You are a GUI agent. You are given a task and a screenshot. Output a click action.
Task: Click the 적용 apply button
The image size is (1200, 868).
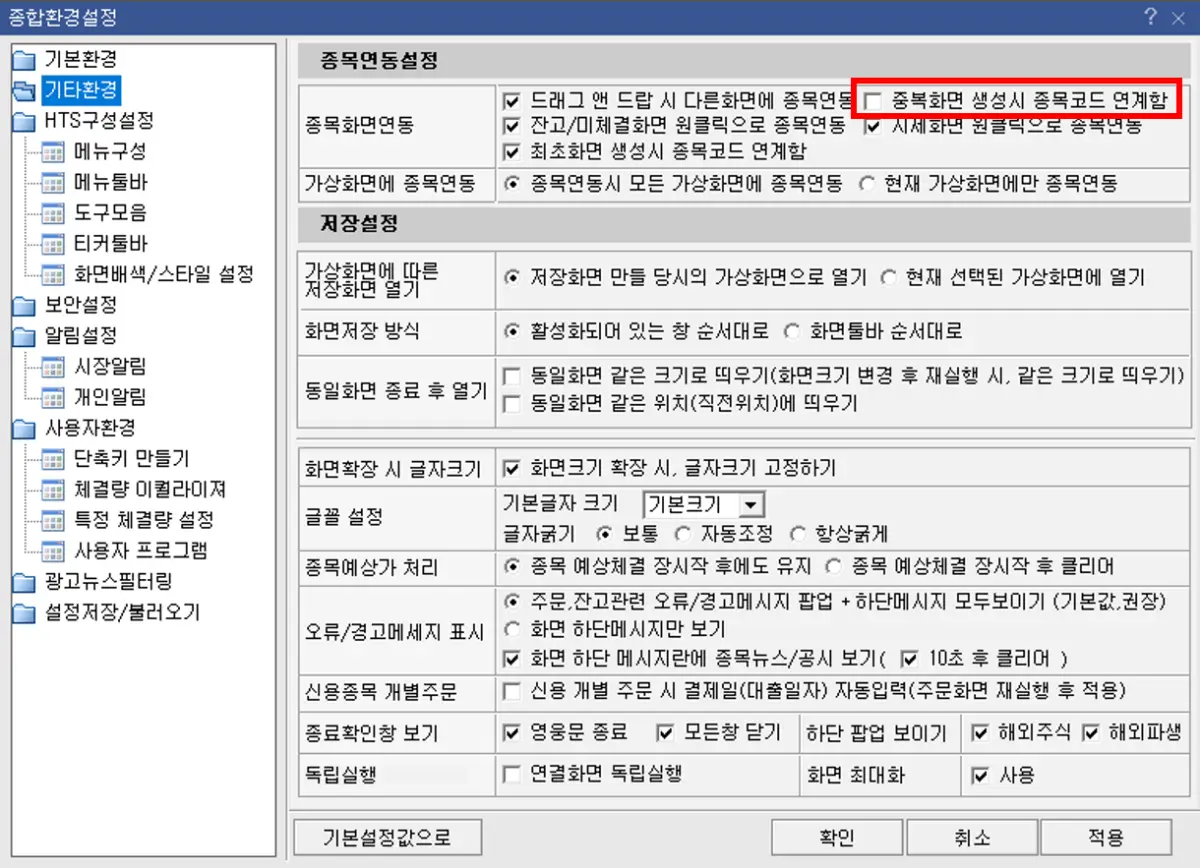coord(1106,837)
